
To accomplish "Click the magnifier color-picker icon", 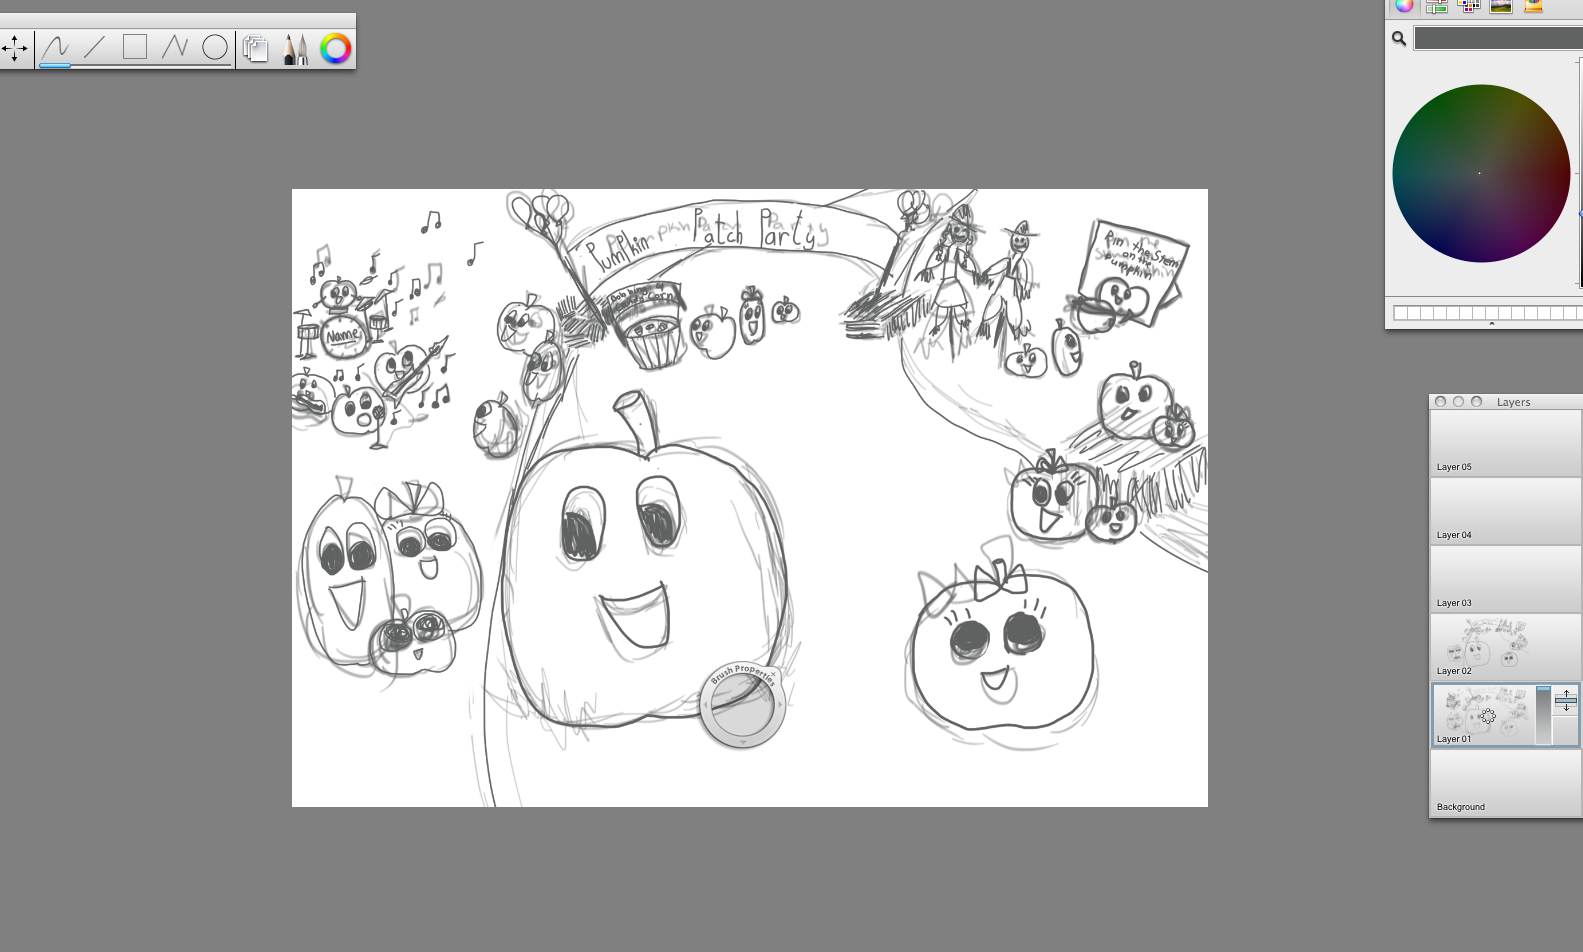I will [x=1399, y=38].
